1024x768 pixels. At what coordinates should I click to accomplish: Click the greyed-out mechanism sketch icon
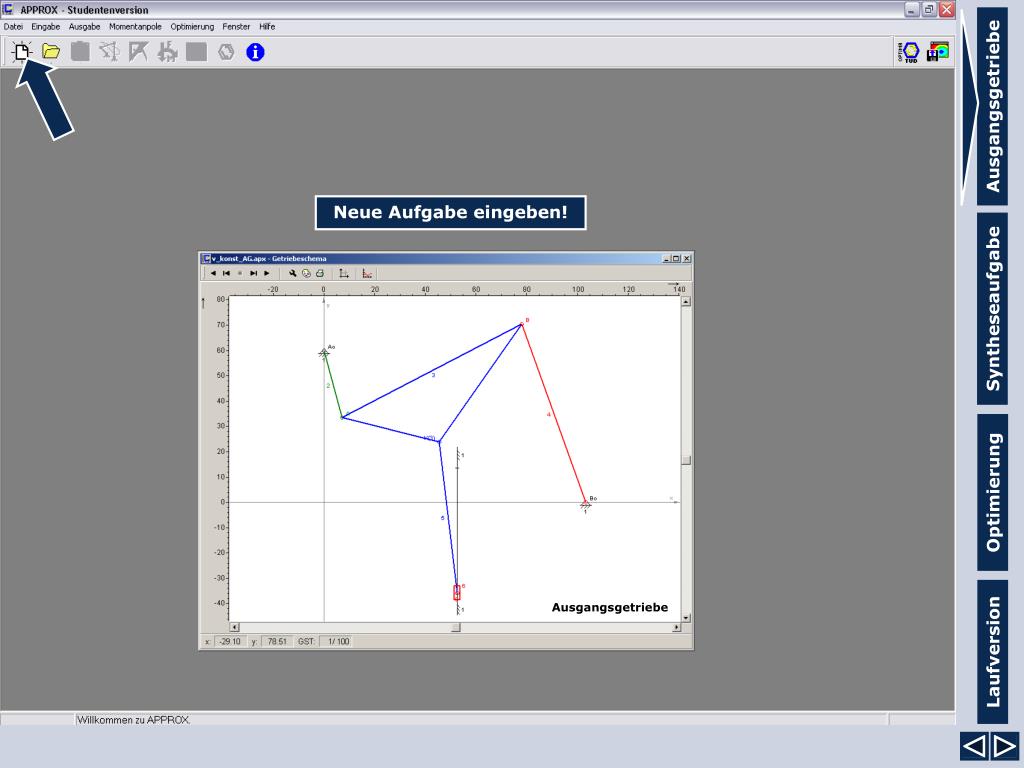(x=109, y=52)
